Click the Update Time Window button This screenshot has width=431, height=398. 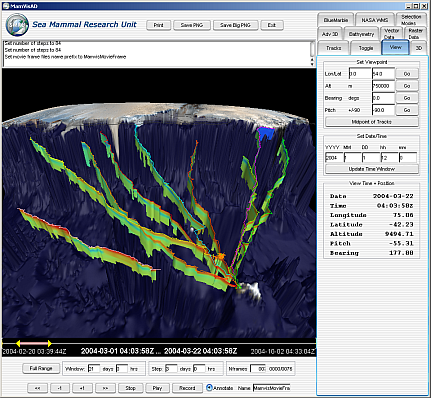click(x=372, y=169)
